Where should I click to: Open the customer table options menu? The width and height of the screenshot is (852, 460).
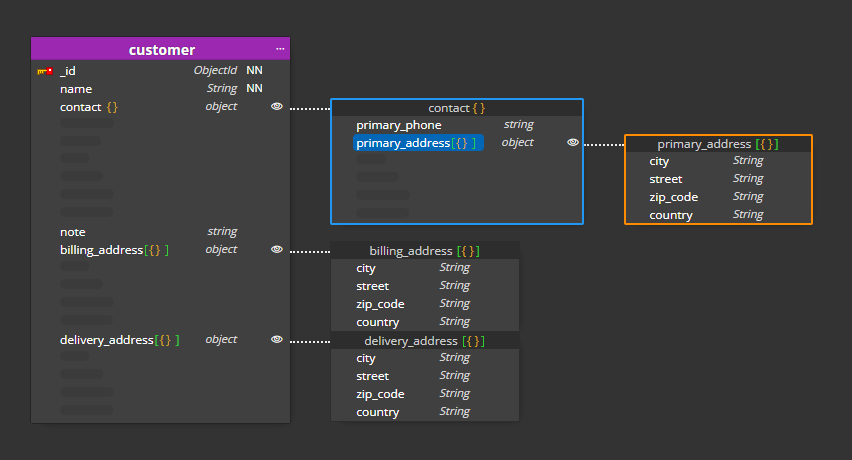280,49
